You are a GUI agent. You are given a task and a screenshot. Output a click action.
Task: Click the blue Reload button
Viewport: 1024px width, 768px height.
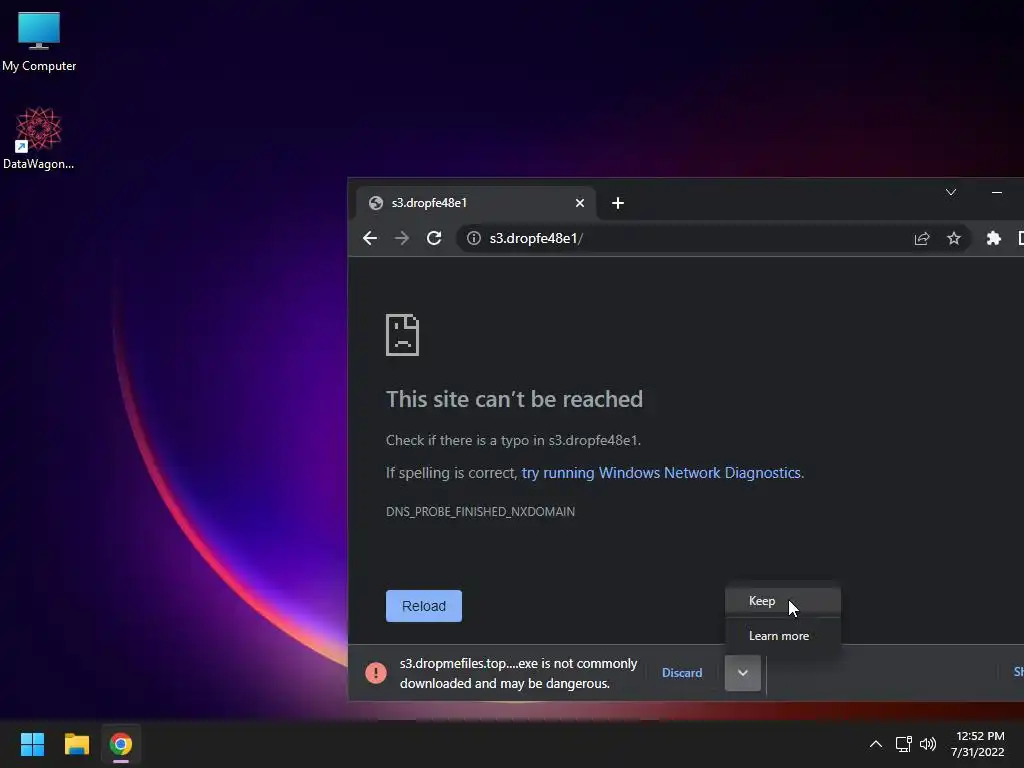(x=424, y=606)
